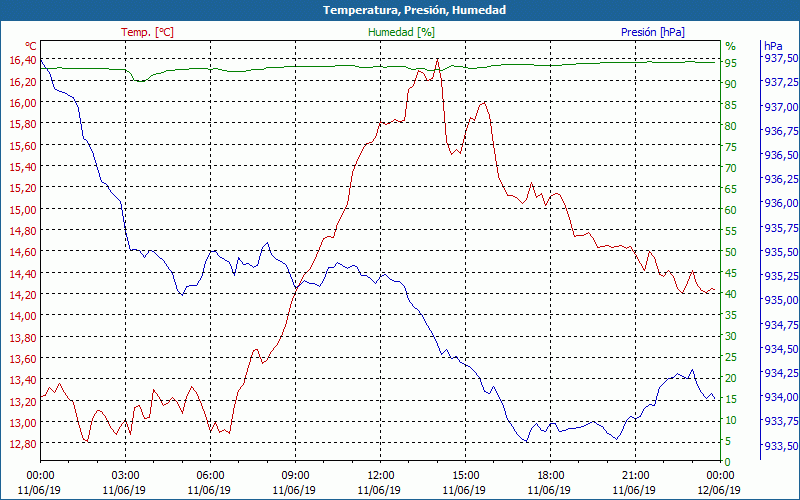Click temperature axis value 14,20
This screenshot has height=500, width=800.
(x=23, y=294)
